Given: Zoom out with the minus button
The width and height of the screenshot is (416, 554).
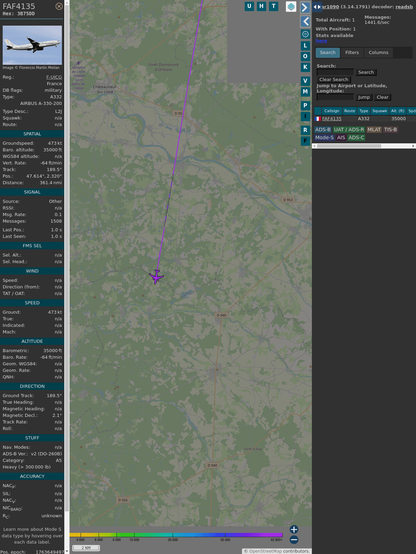Looking at the screenshot, I should pyautogui.click(x=294, y=540).
